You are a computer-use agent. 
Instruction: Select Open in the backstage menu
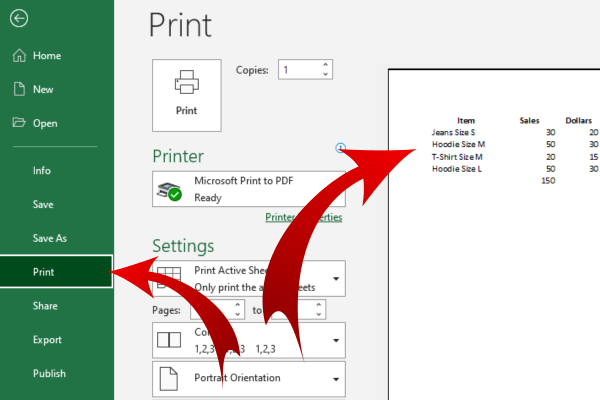45,123
